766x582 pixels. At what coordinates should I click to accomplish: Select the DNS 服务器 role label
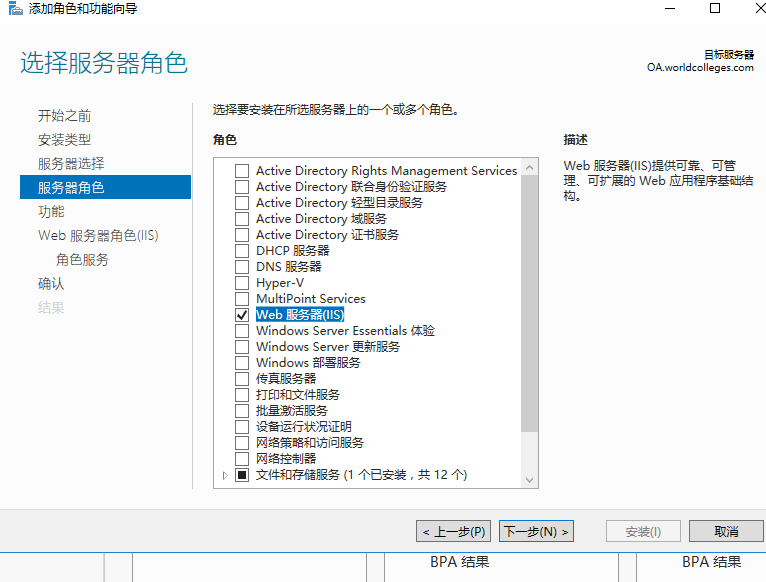289,267
